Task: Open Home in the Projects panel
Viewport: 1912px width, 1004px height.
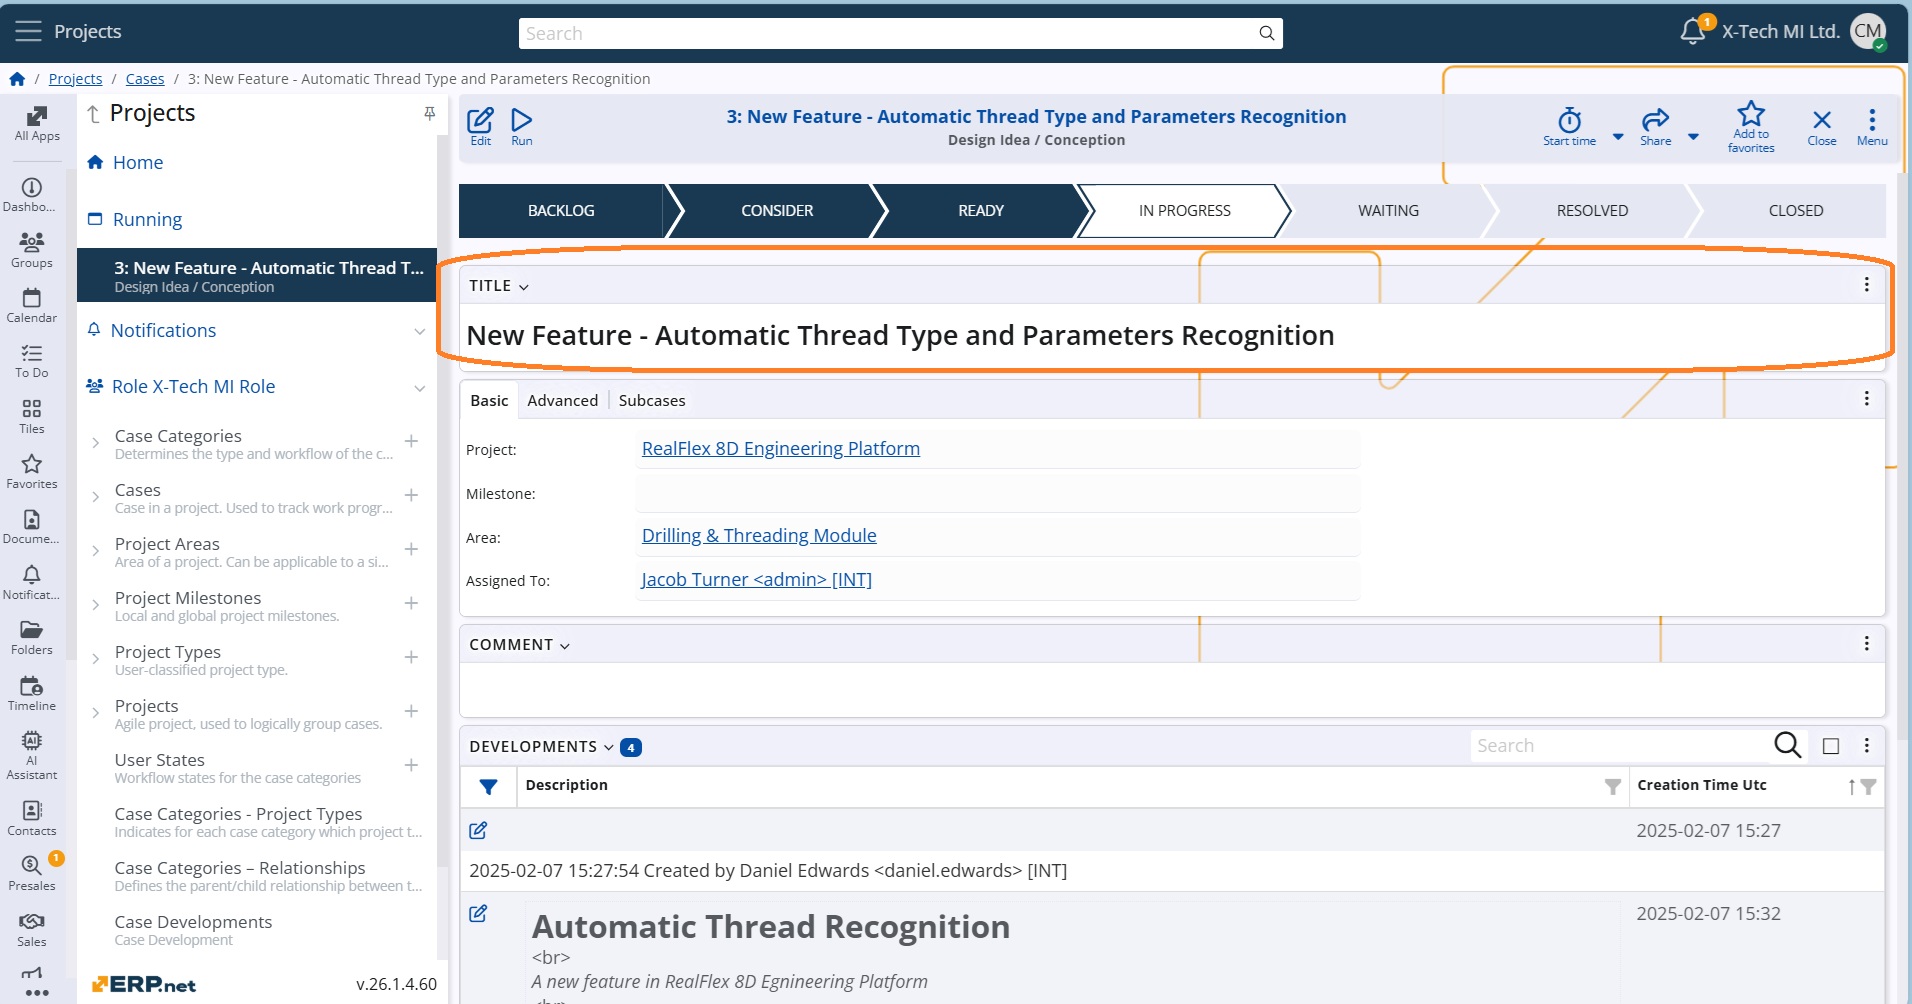Action: [137, 163]
